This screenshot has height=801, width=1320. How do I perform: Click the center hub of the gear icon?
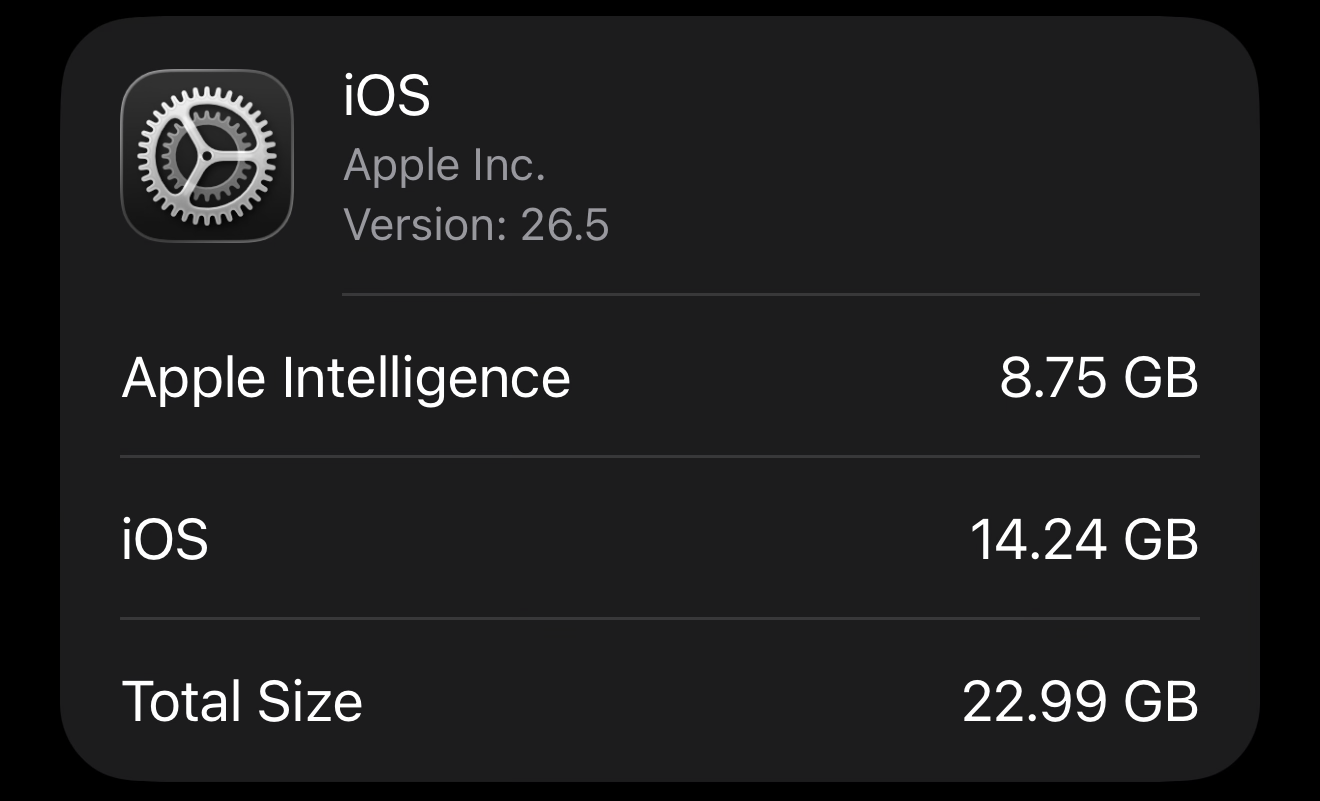(x=206, y=157)
